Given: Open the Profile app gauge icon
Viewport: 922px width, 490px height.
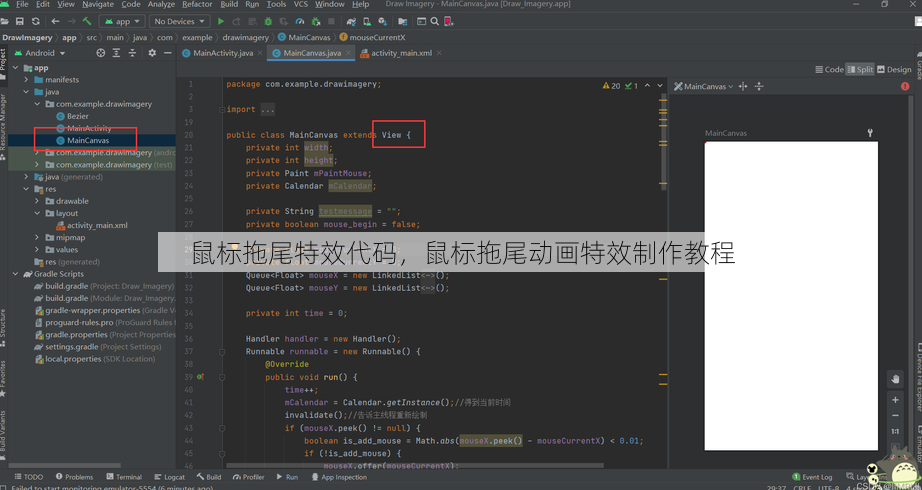Looking at the screenshot, I should pos(300,21).
